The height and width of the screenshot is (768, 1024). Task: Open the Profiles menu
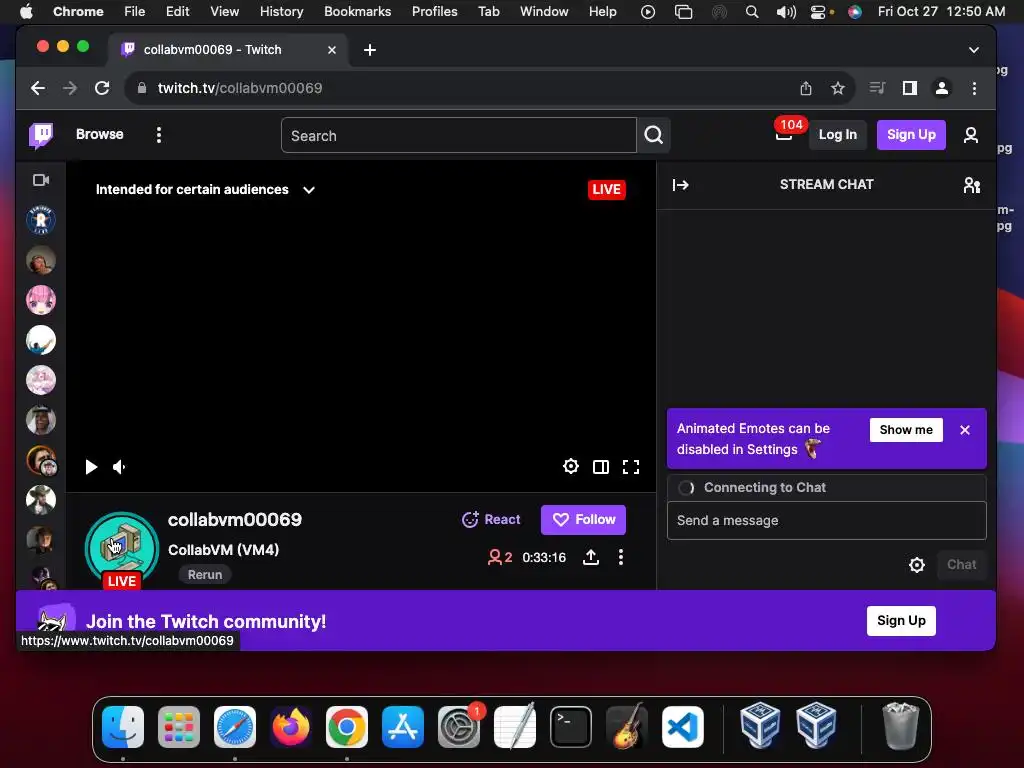[434, 11]
